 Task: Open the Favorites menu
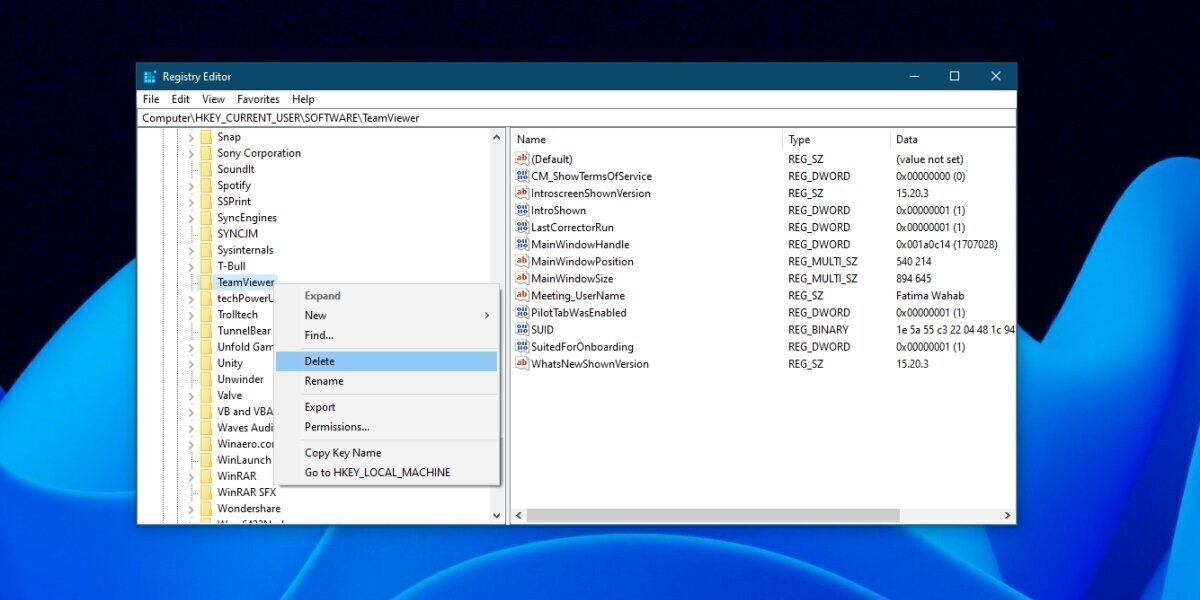coord(258,98)
